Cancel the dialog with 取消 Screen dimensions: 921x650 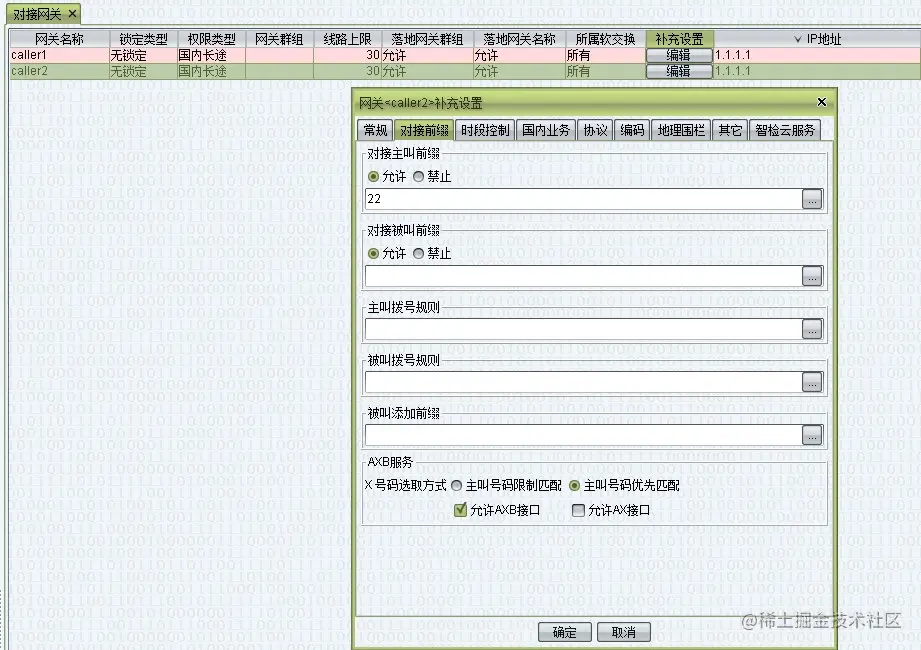pos(624,632)
